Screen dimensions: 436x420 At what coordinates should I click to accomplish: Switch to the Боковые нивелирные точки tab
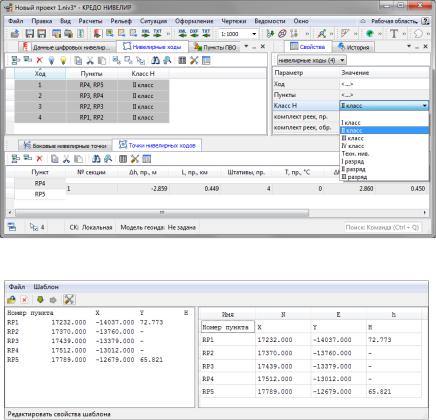(65, 146)
